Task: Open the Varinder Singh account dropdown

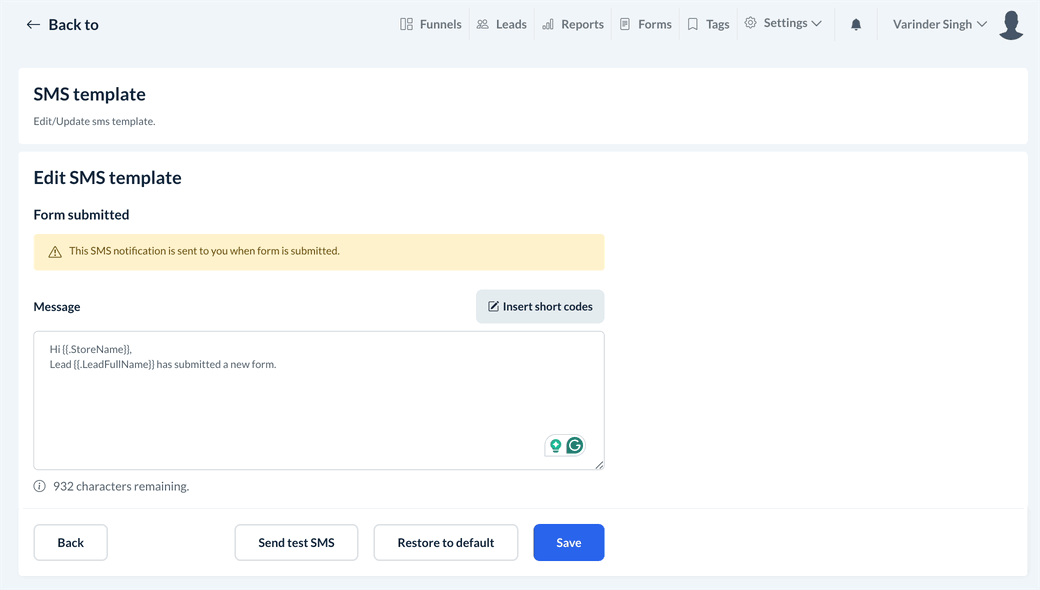Action: pyautogui.click(x=940, y=25)
